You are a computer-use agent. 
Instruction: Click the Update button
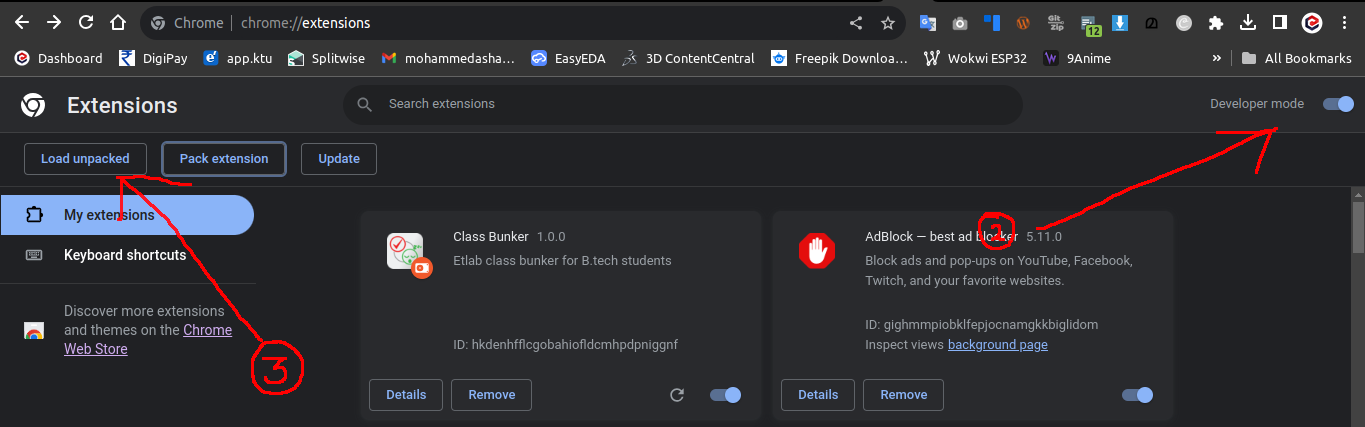coord(339,159)
